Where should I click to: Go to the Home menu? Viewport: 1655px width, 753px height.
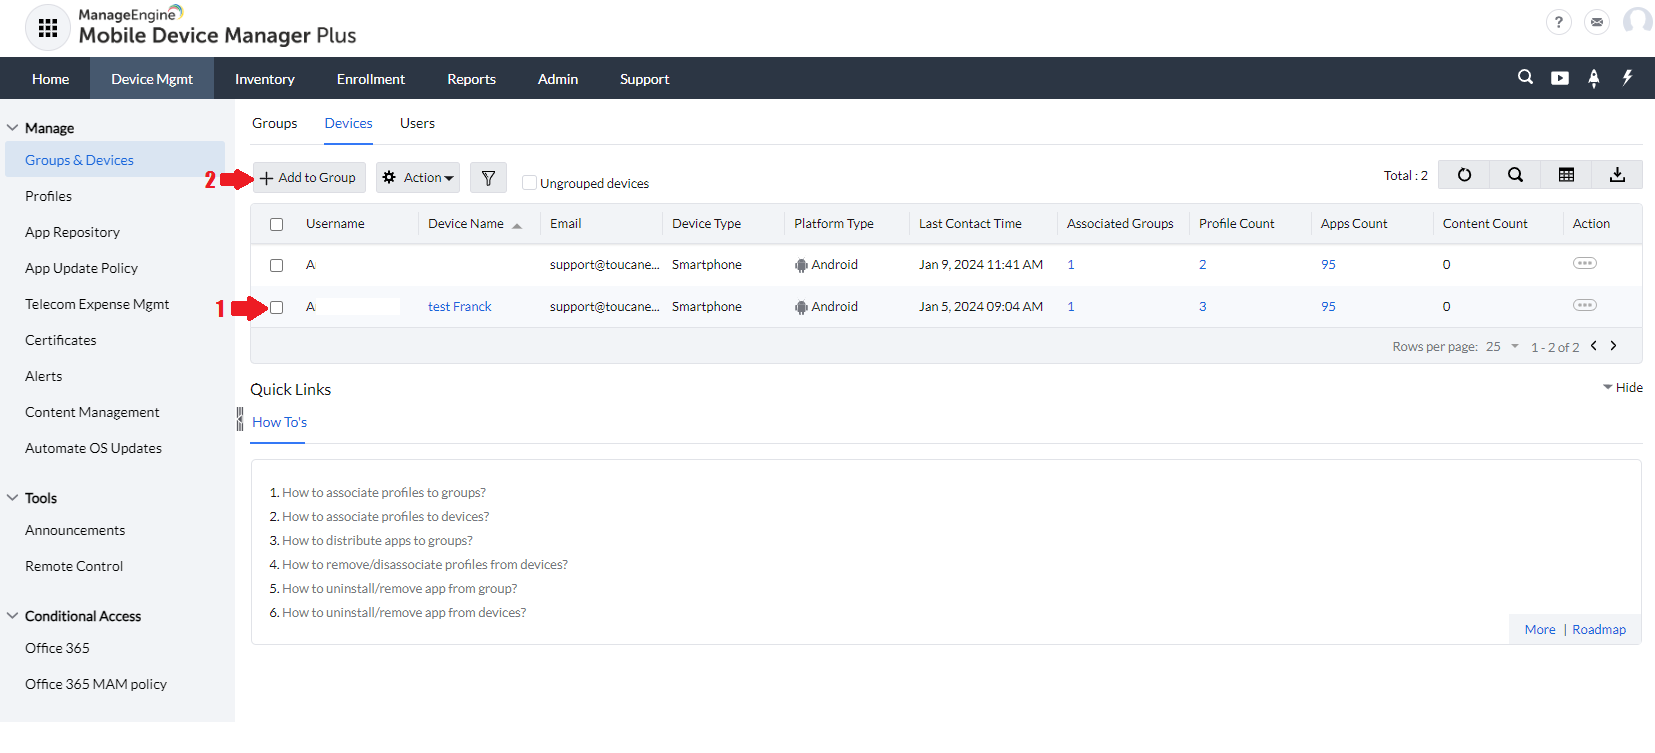[51, 79]
